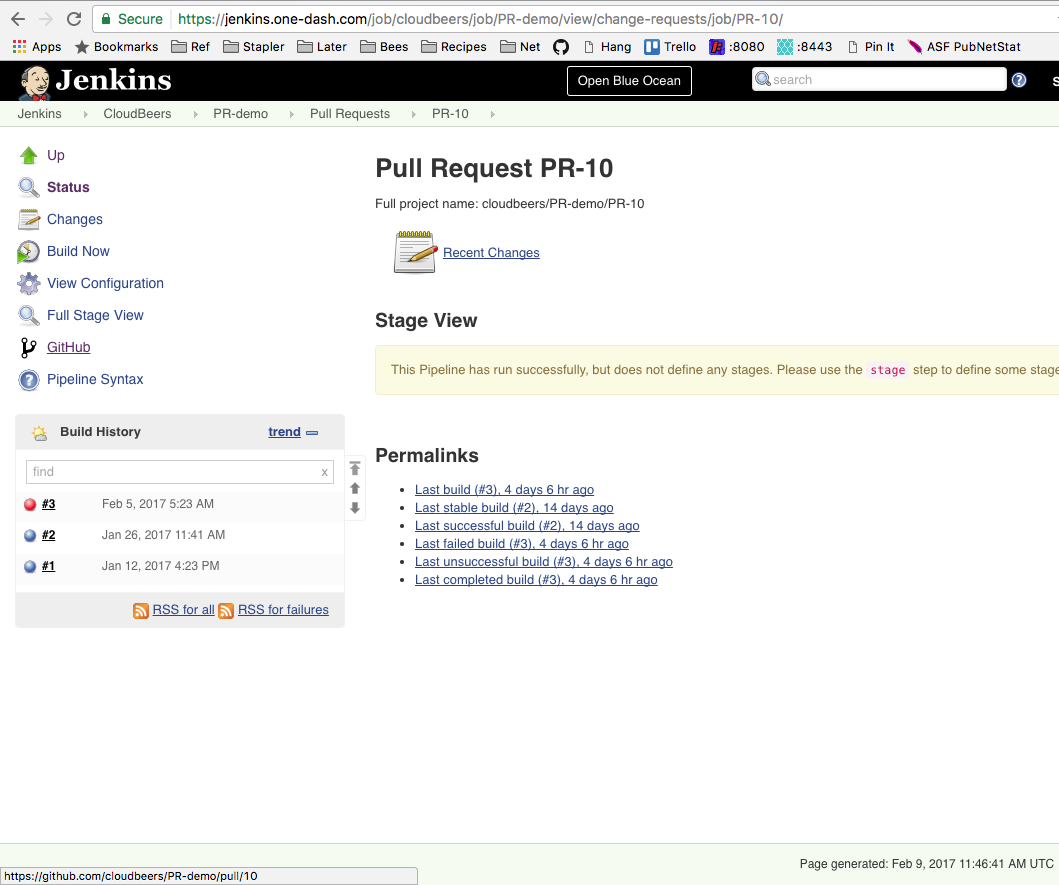Open the Pull Requests breadcrumb arrow menu
The width and height of the screenshot is (1059, 885).
click(x=411, y=114)
